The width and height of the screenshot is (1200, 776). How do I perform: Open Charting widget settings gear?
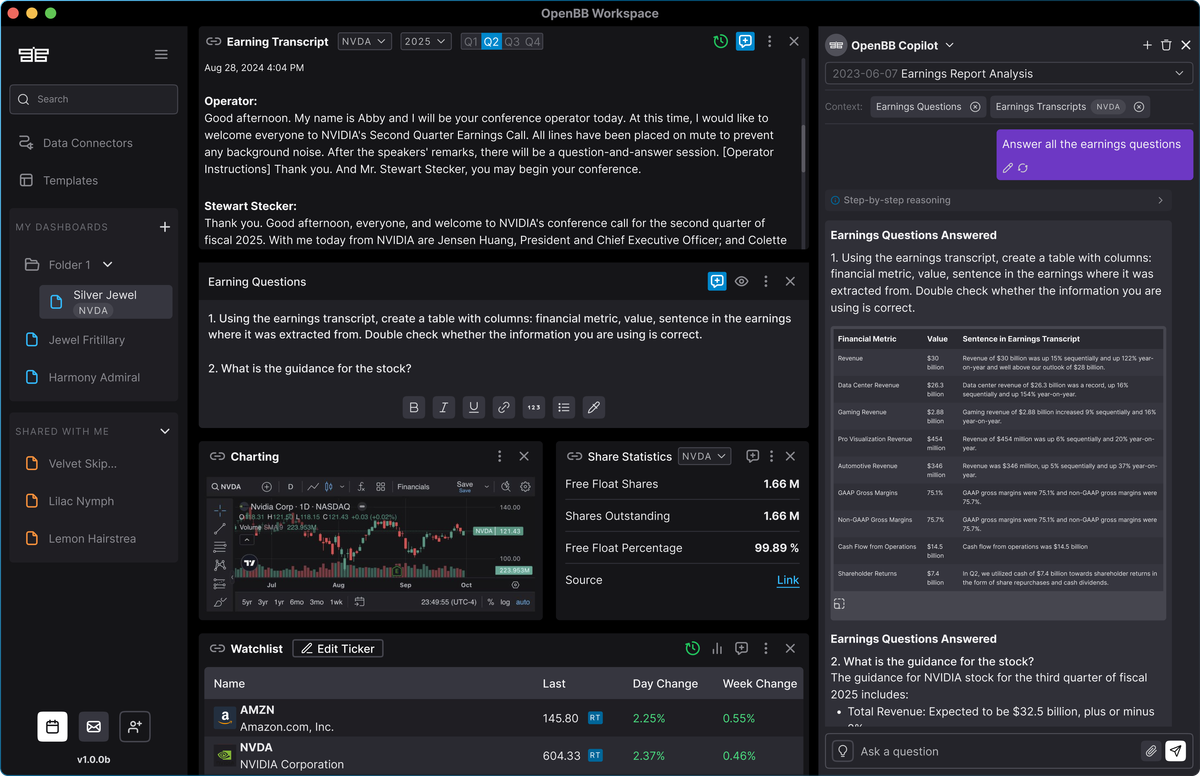click(525, 487)
